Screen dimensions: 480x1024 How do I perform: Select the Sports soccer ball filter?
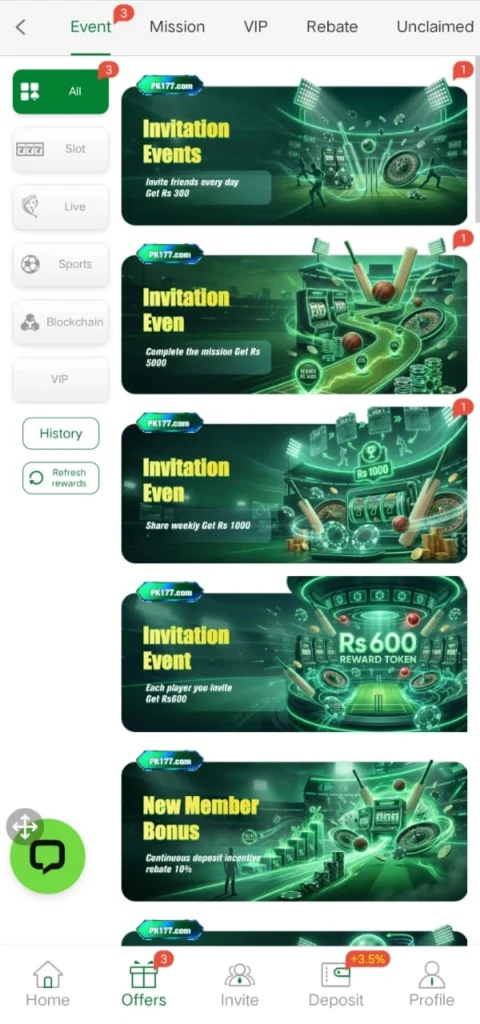point(30,264)
